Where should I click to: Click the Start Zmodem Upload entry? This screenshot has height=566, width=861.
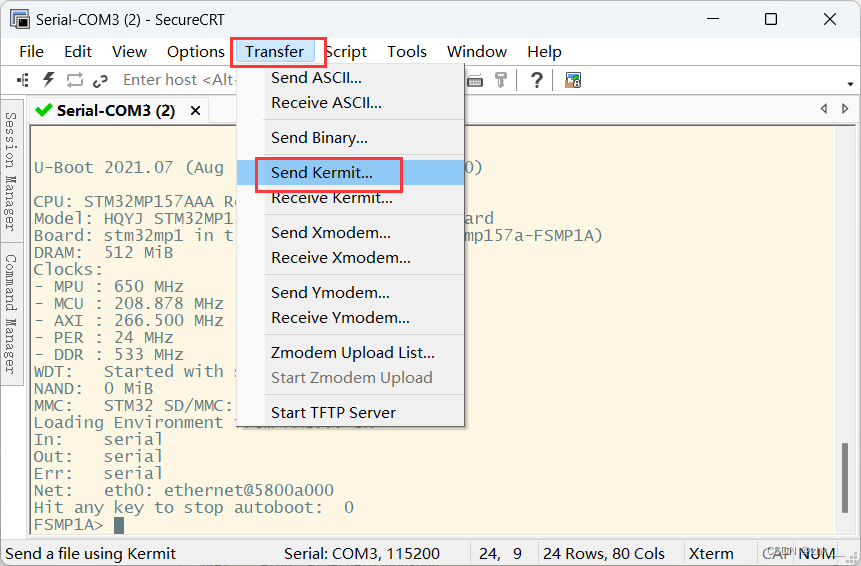point(350,378)
